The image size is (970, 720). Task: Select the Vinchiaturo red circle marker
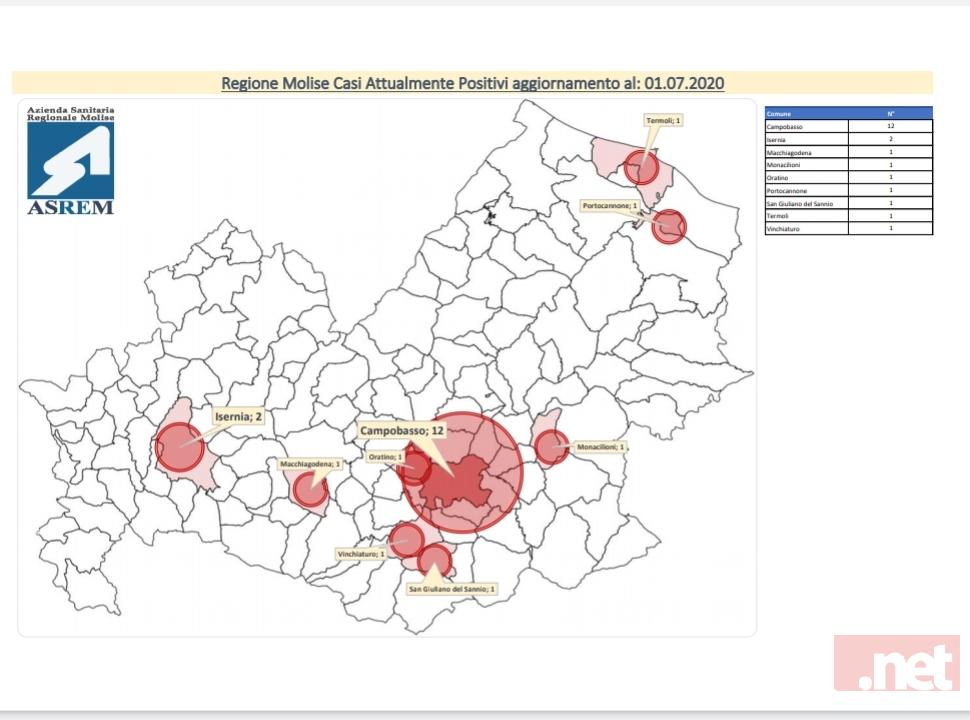tap(406, 540)
